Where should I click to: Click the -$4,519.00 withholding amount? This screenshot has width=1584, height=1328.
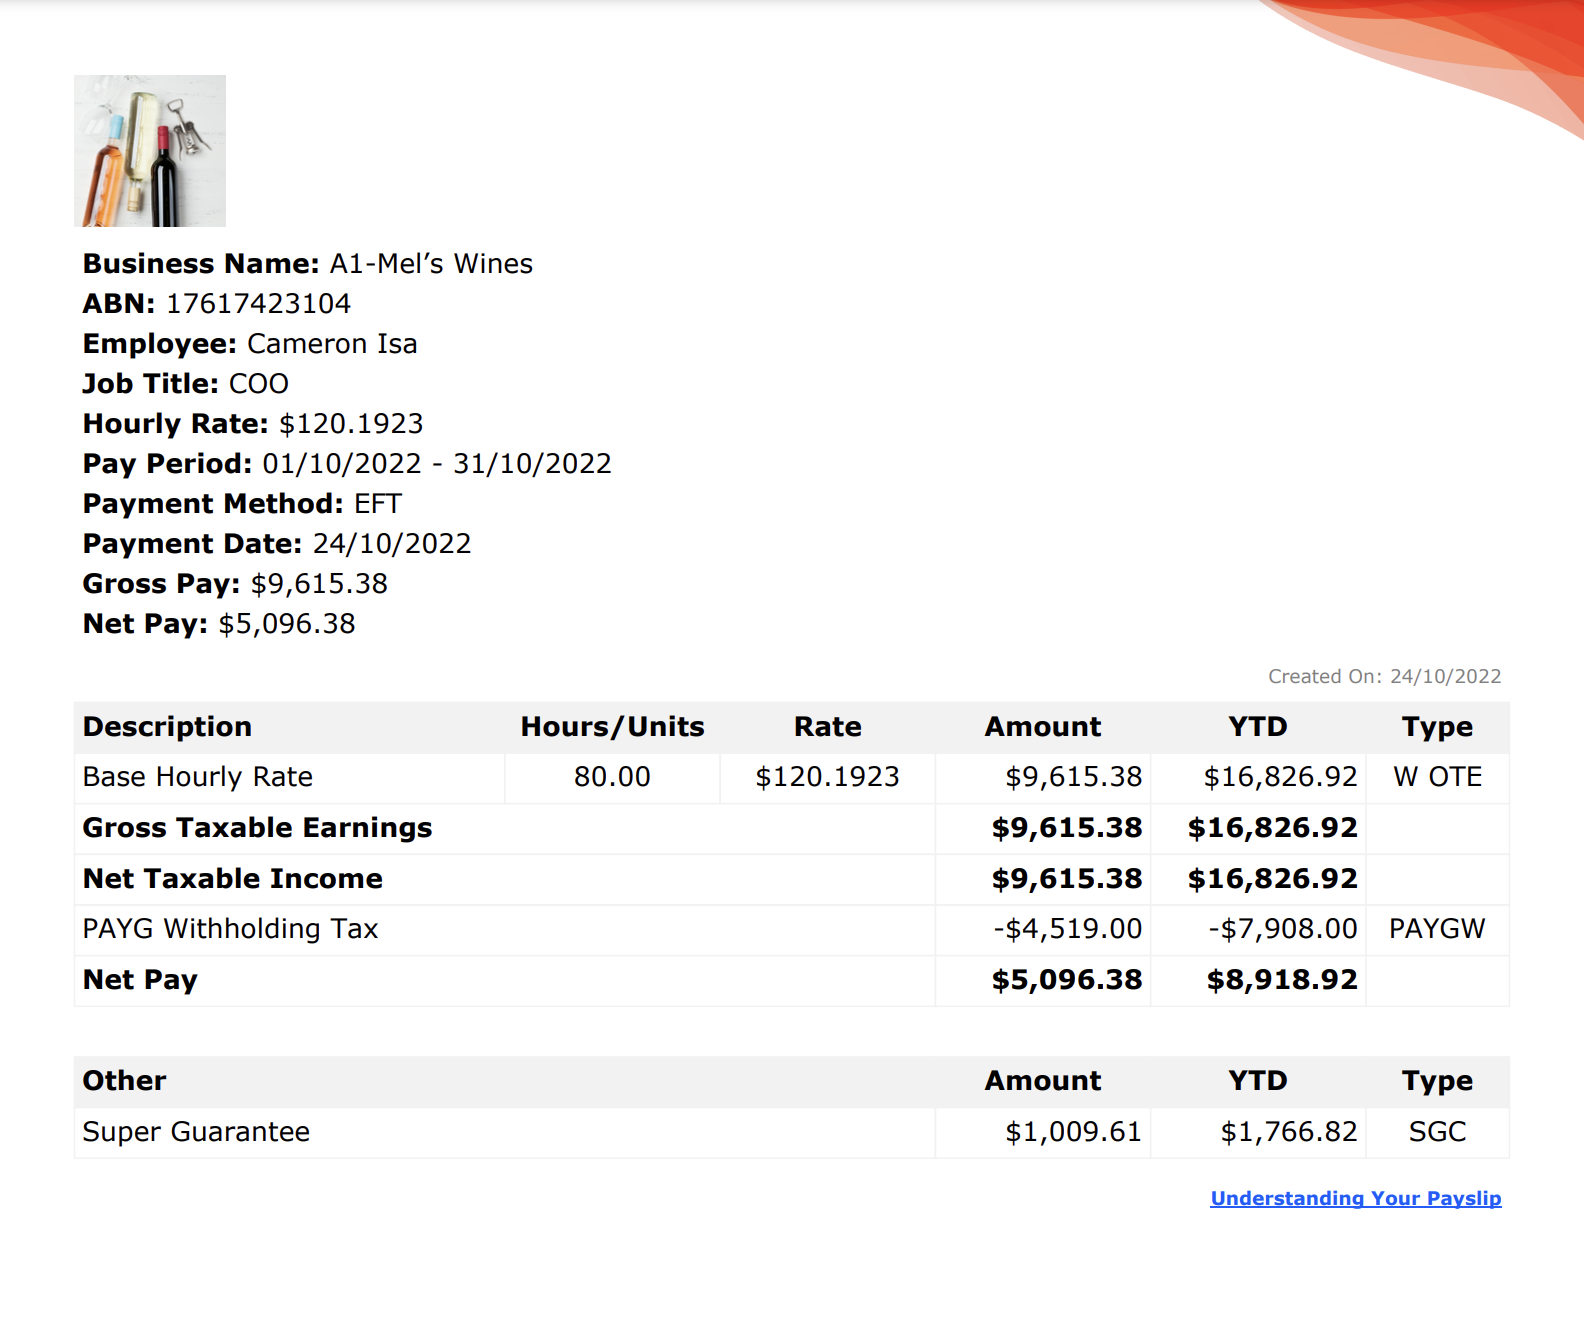[x=1067, y=929]
